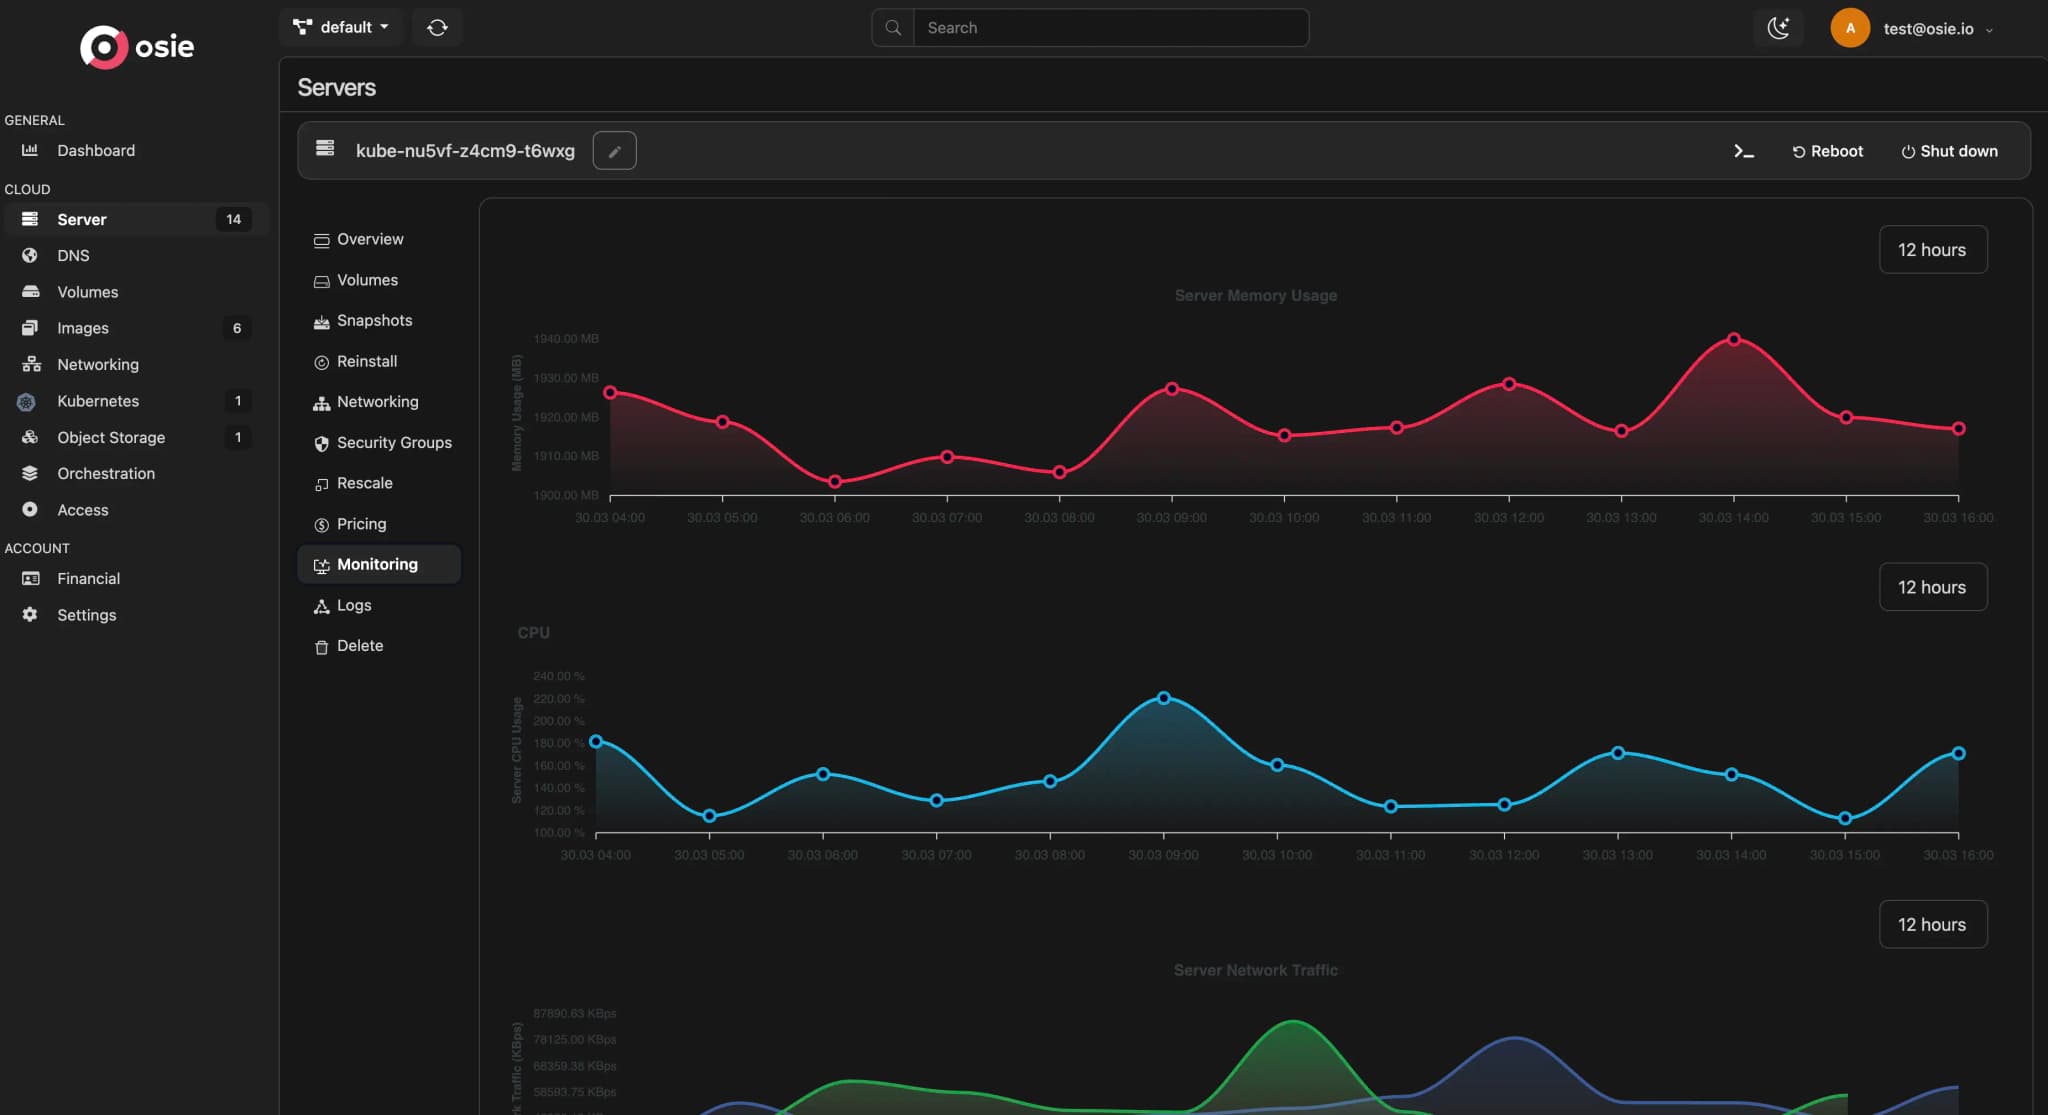The height and width of the screenshot is (1115, 2048).
Task: Open the 12 hours range selector for Memory chart
Action: pos(1931,249)
